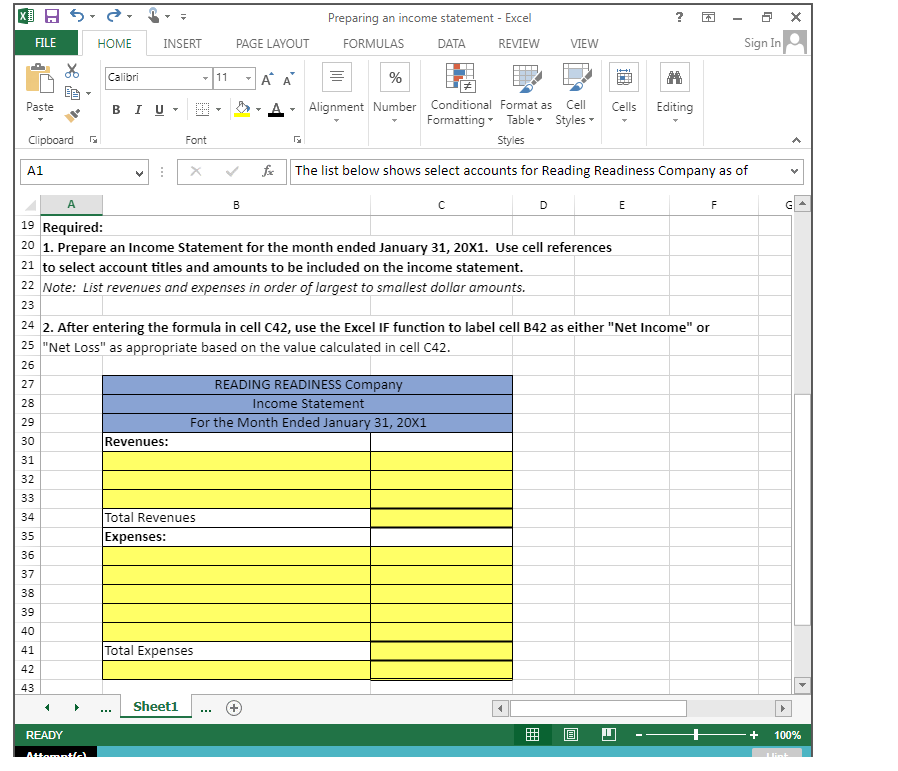Select the Percent Style number format
This screenshot has width=898, height=771.
(394, 77)
